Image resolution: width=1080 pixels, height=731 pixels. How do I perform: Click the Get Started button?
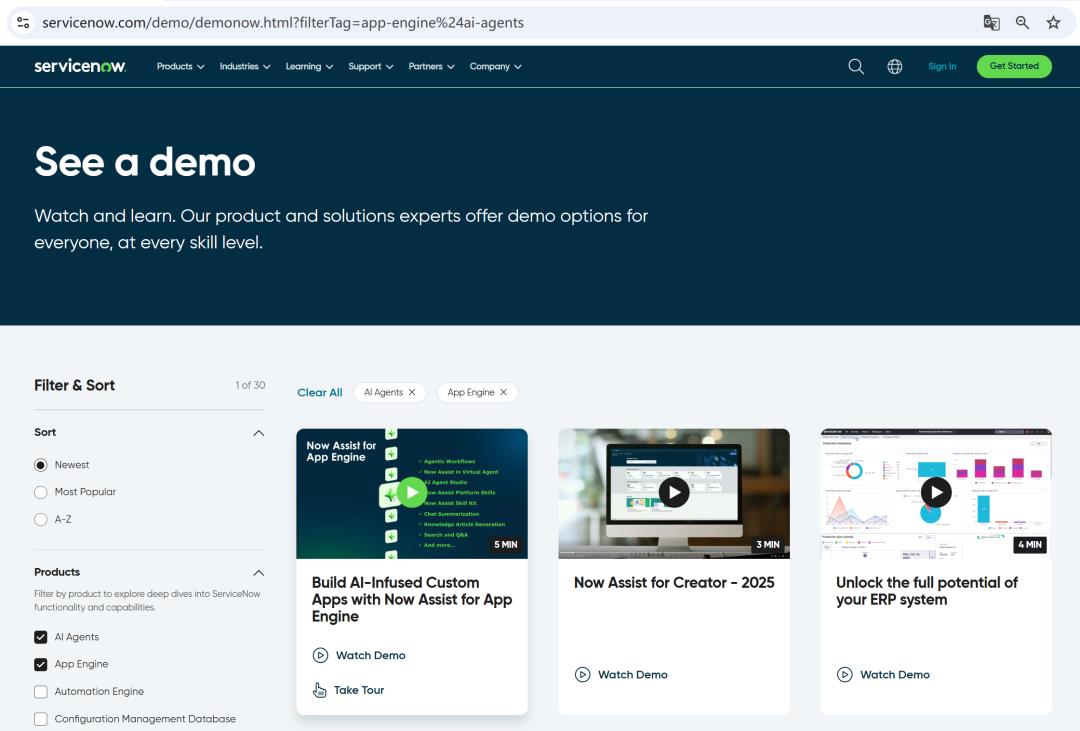1014,66
